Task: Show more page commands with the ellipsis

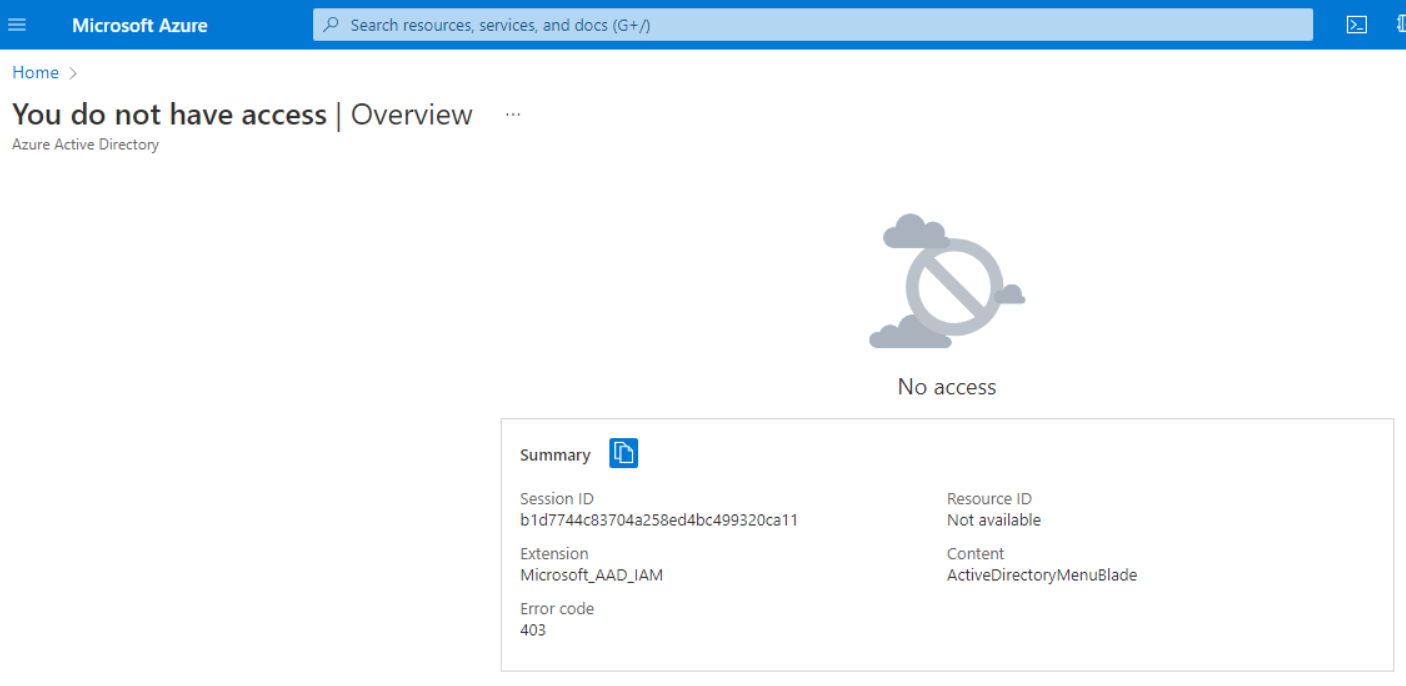Action: click(x=513, y=113)
